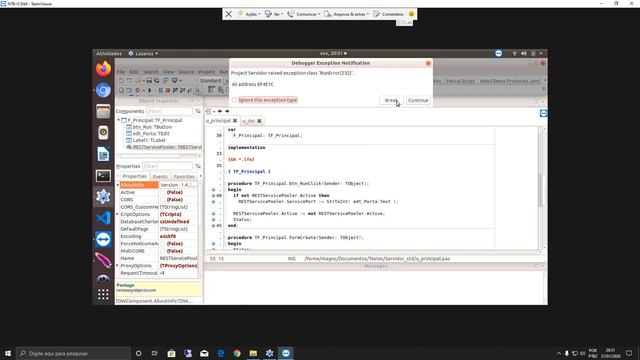This screenshot has height=360, width=640.
Task: Click the red Stop debug icon
Action: 168,90
